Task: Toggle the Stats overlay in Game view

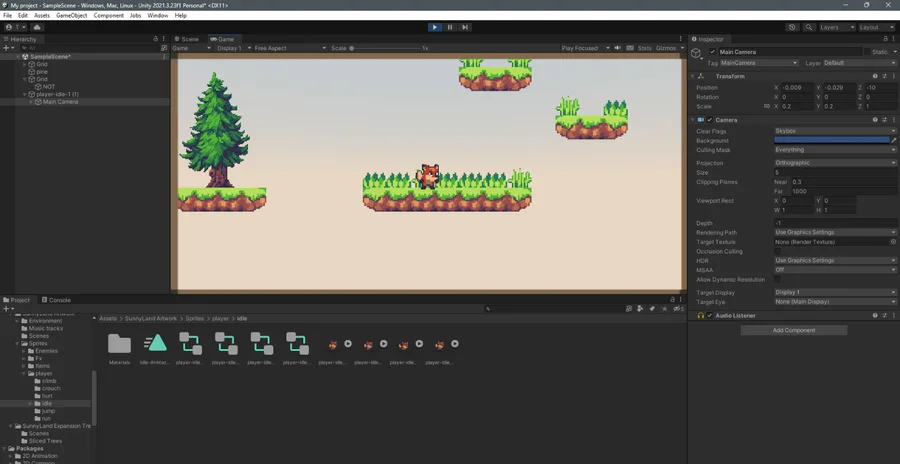Action: click(644, 48)
